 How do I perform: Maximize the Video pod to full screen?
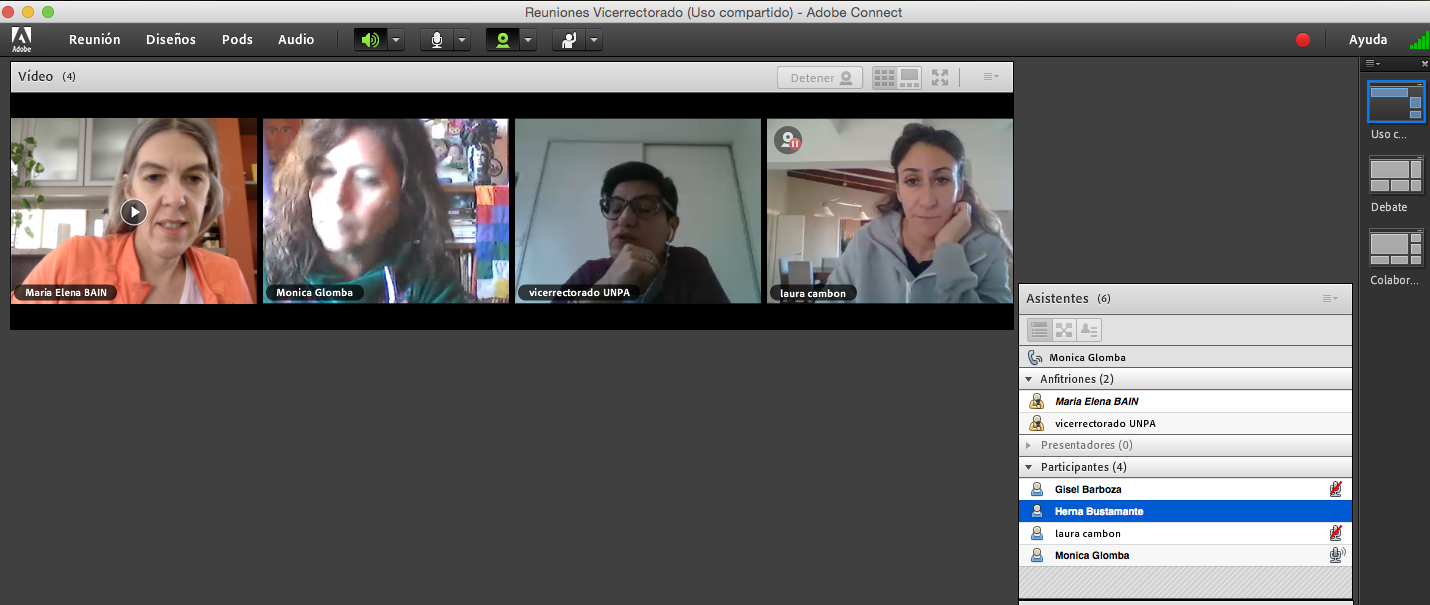(x=940, y=78)
